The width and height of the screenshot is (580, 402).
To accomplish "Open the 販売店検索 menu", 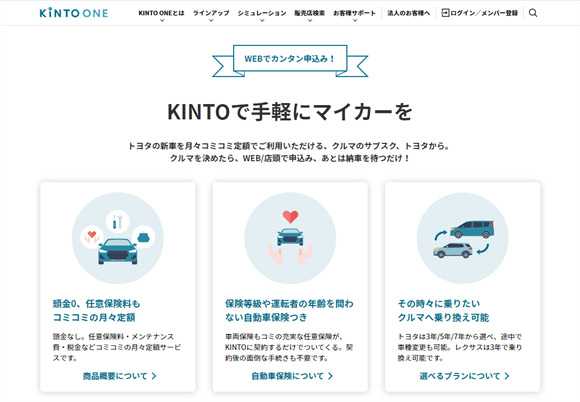I will [x=310, y=13].
